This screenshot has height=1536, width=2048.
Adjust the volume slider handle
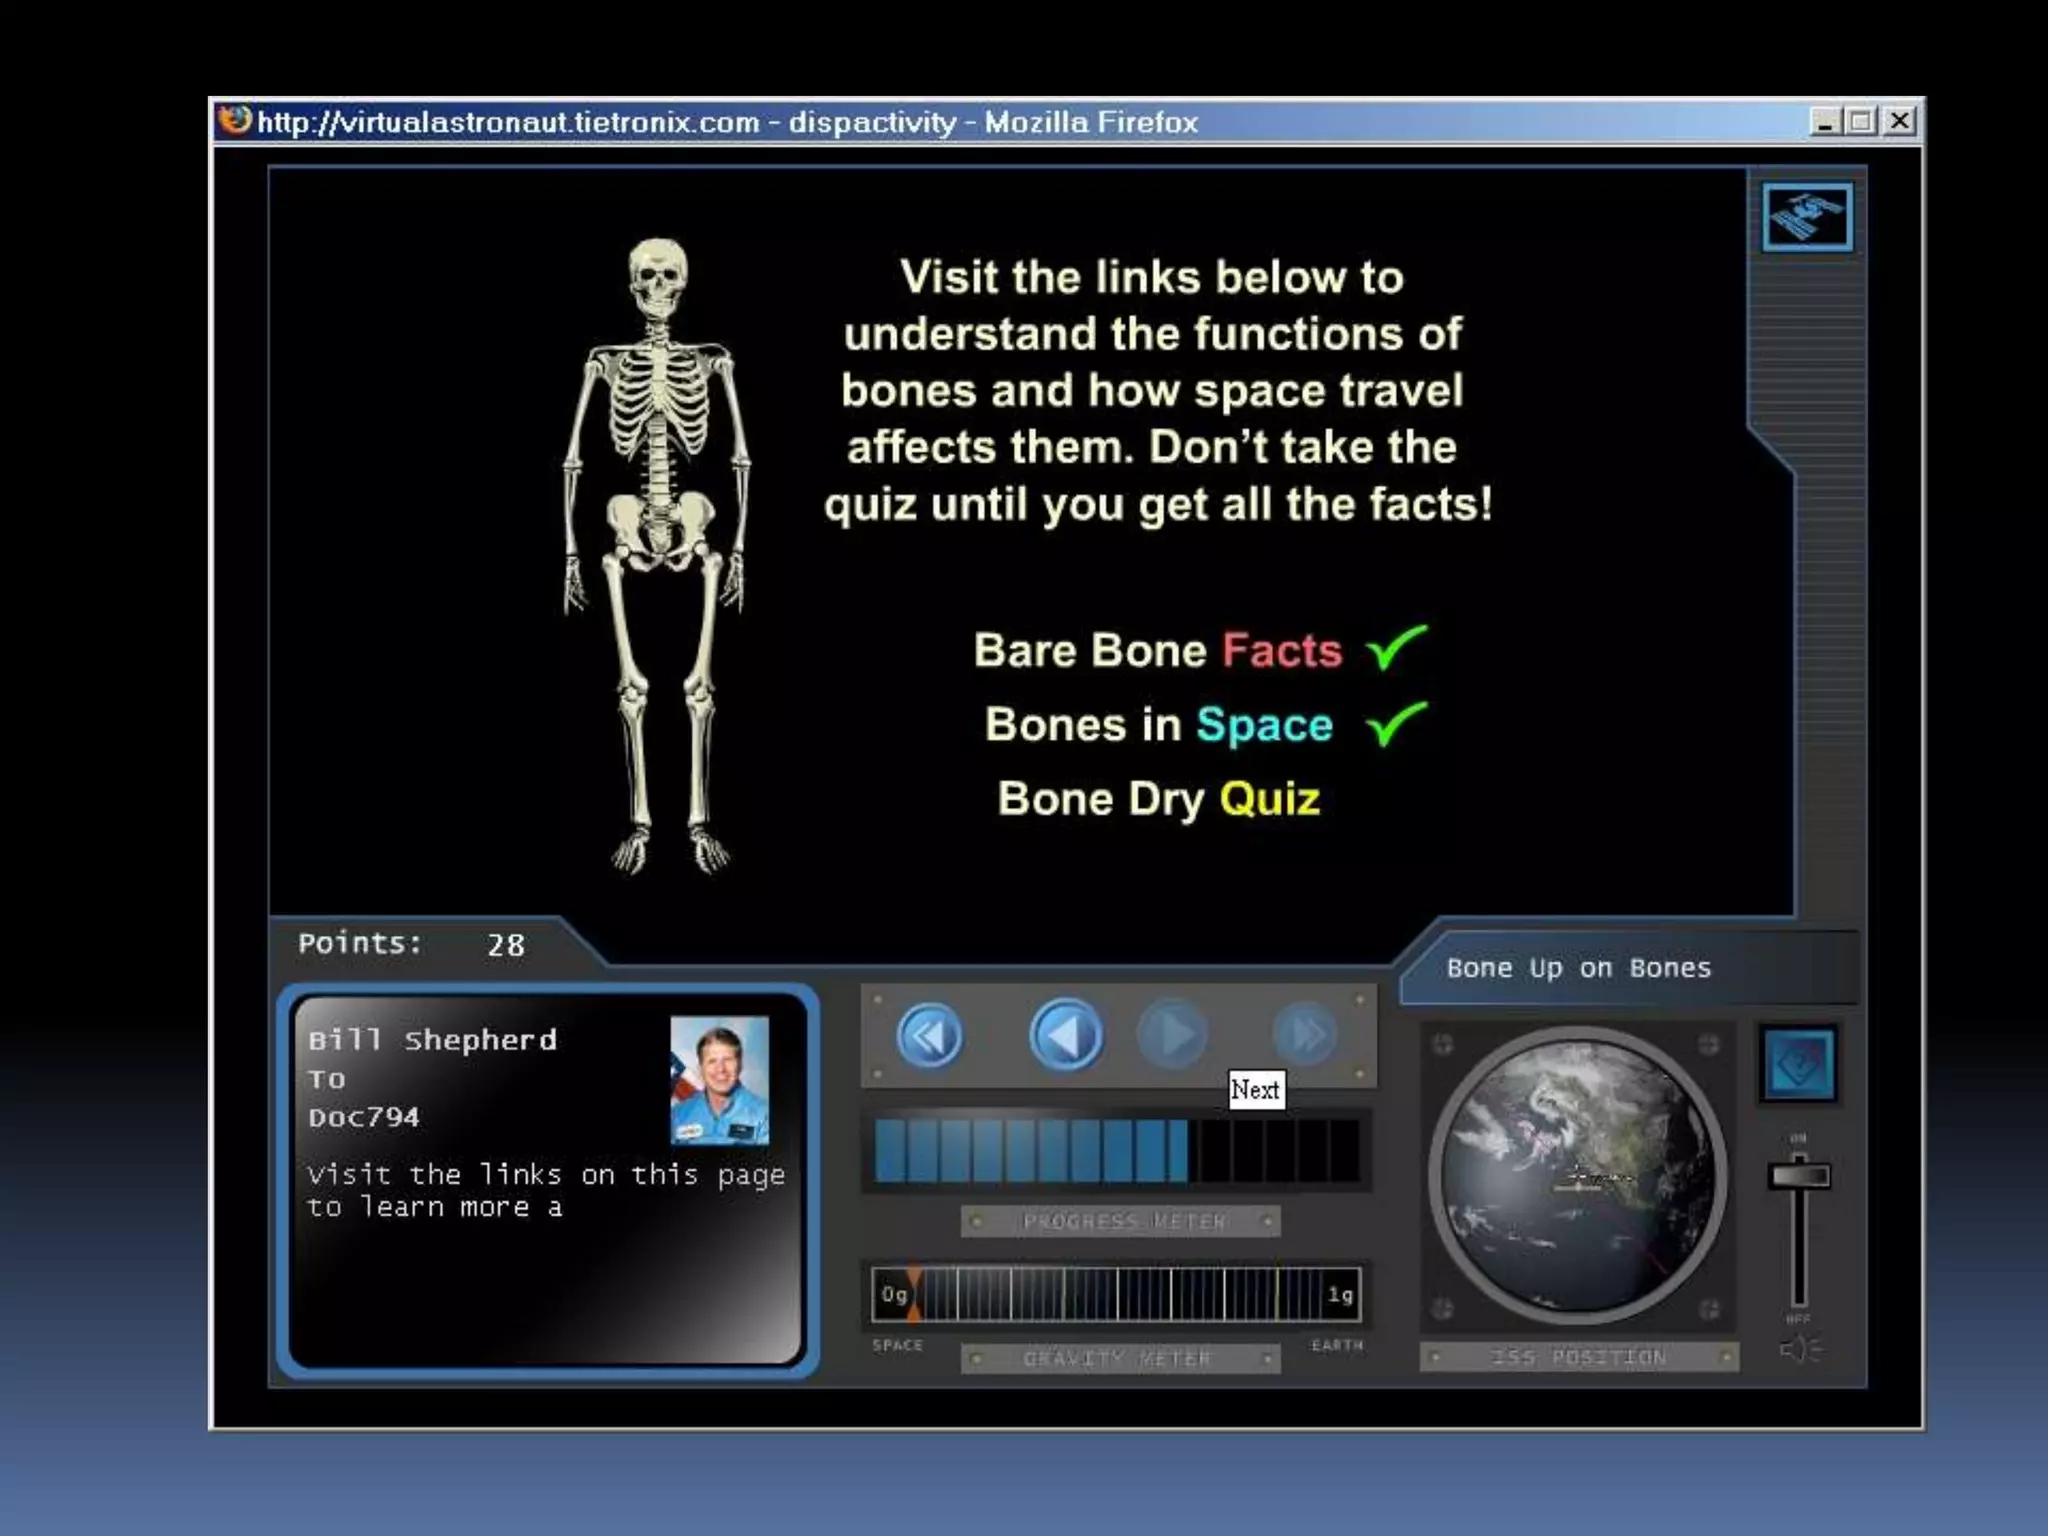pyautogui.click(x=1799, y=1175)
